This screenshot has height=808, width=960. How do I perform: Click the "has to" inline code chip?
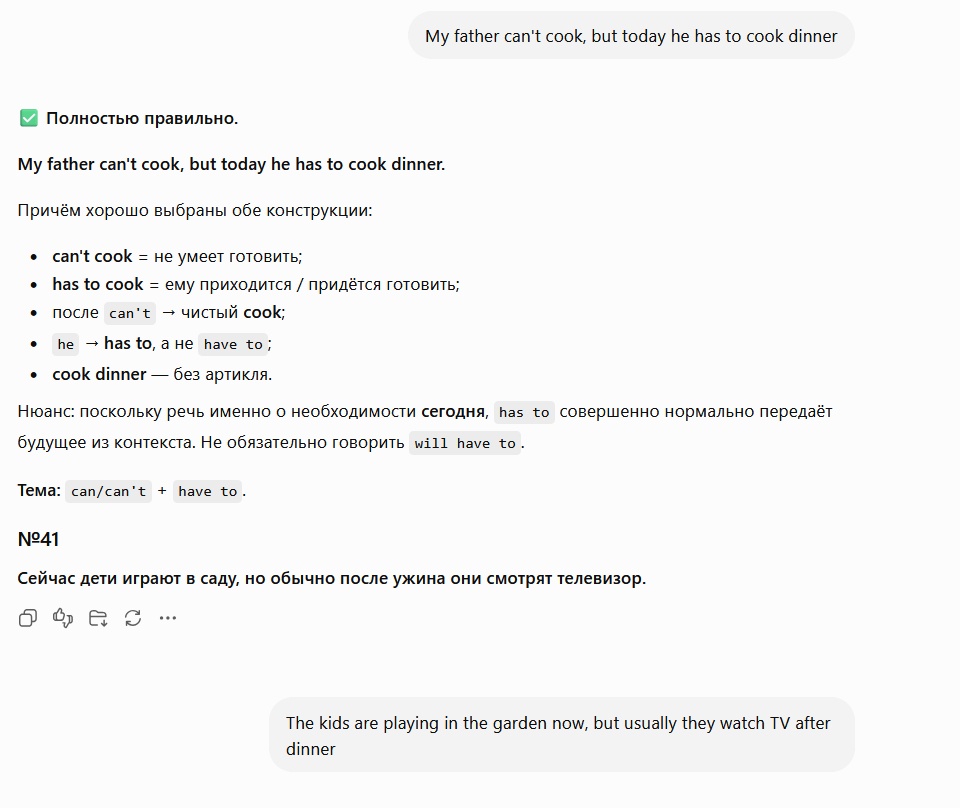click(524, 413)
